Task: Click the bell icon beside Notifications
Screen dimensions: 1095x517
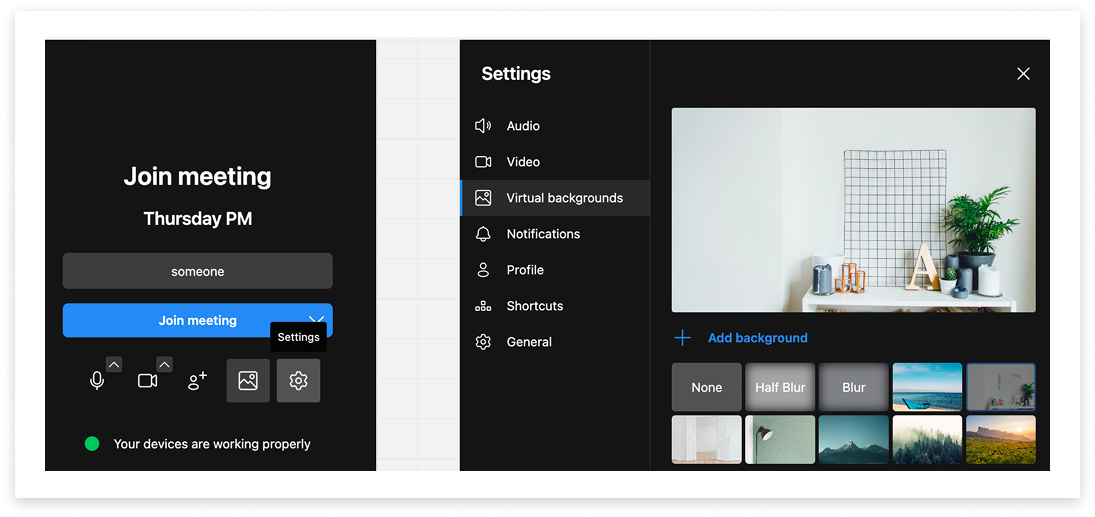Action: [483, 234]
